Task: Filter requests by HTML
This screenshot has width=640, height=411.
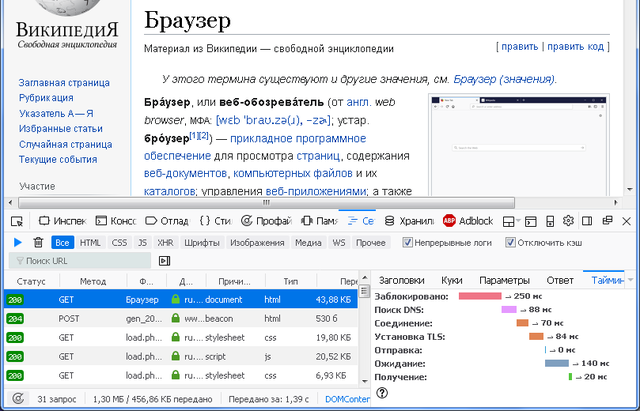Action: 90,242
